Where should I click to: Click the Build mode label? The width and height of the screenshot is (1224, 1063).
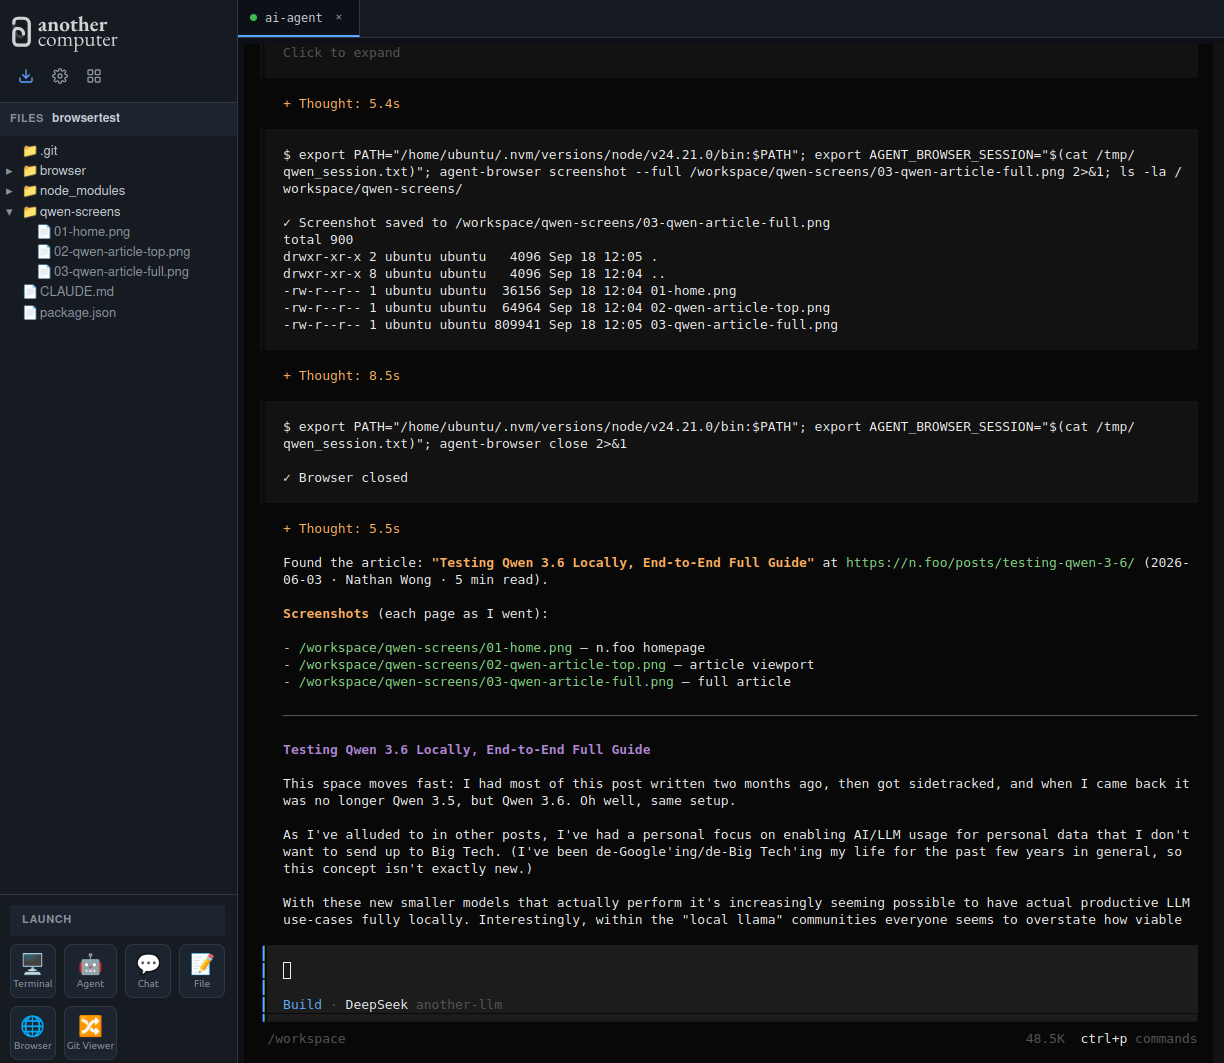pos(302,1004)
